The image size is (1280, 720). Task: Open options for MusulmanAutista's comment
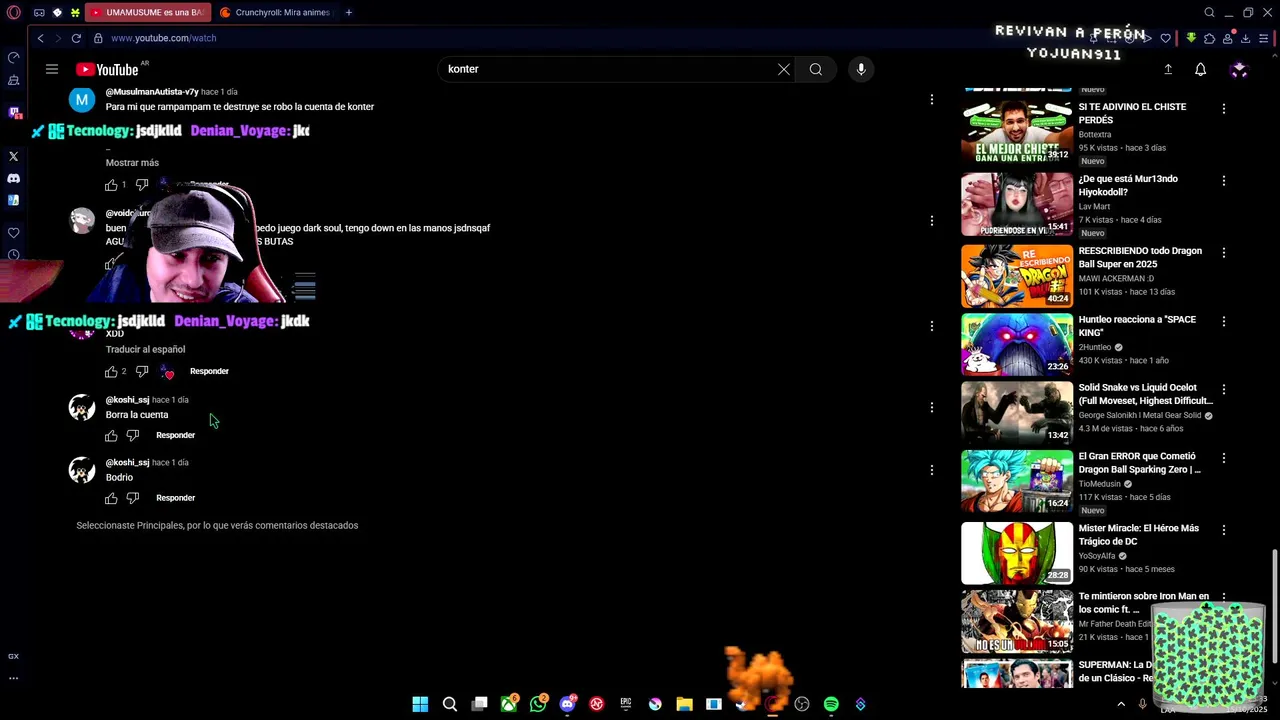pos(932,99)
